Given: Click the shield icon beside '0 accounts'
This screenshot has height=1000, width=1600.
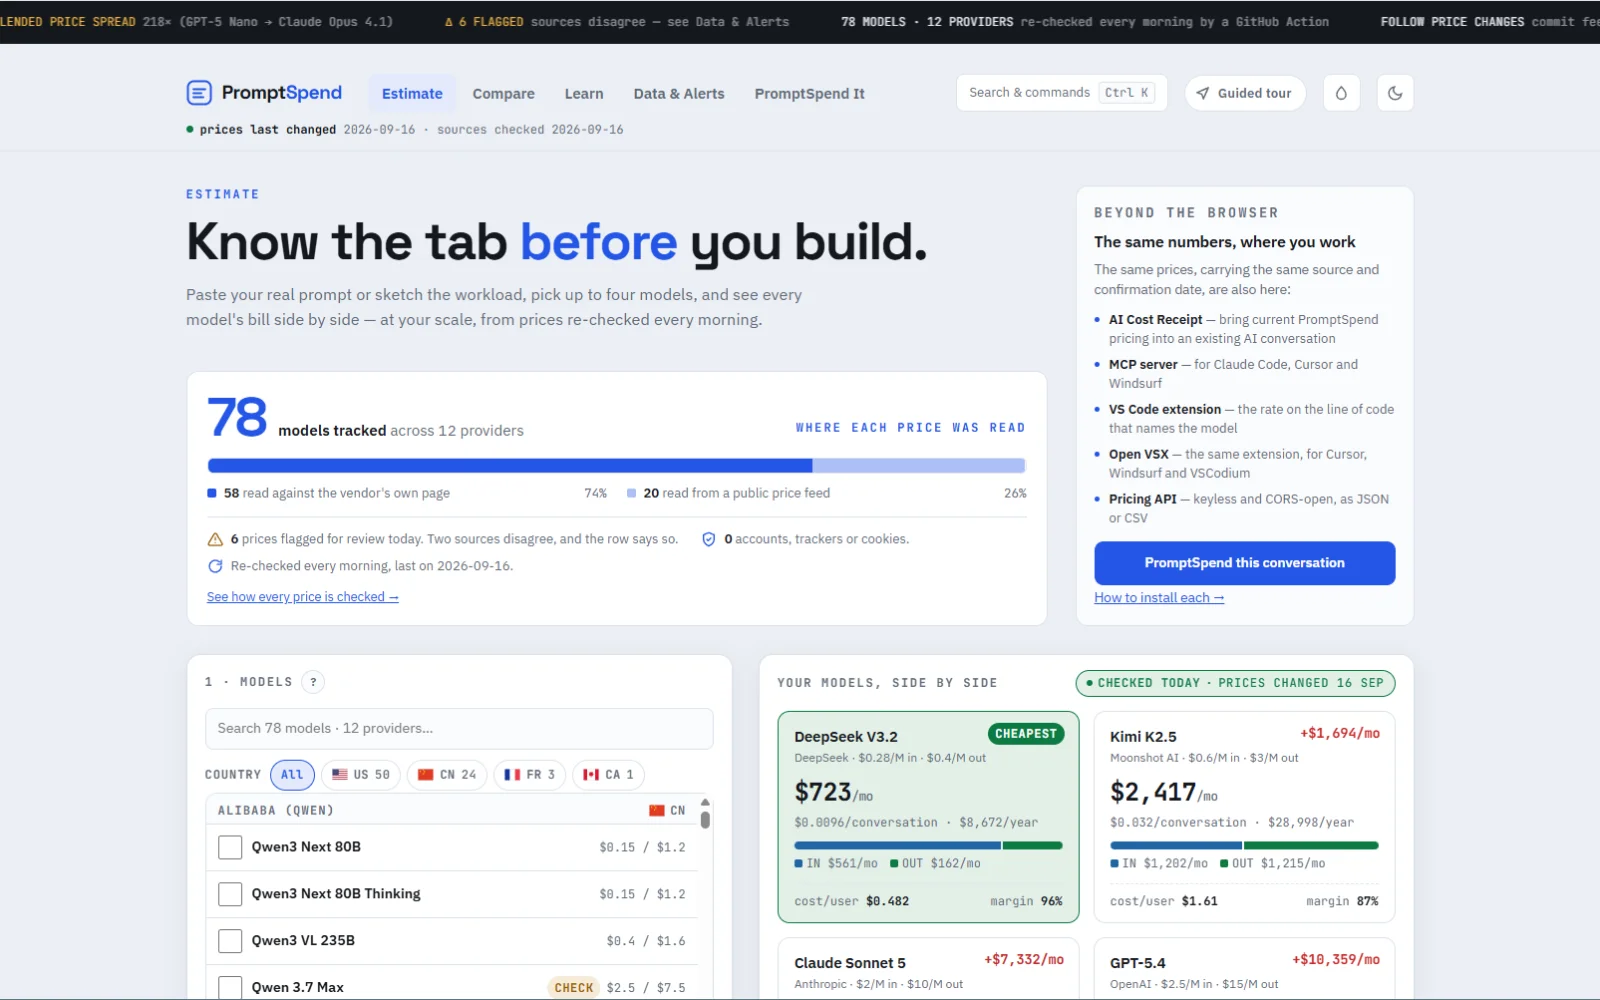Looking at the screenshot, I should tap(709, 539).
